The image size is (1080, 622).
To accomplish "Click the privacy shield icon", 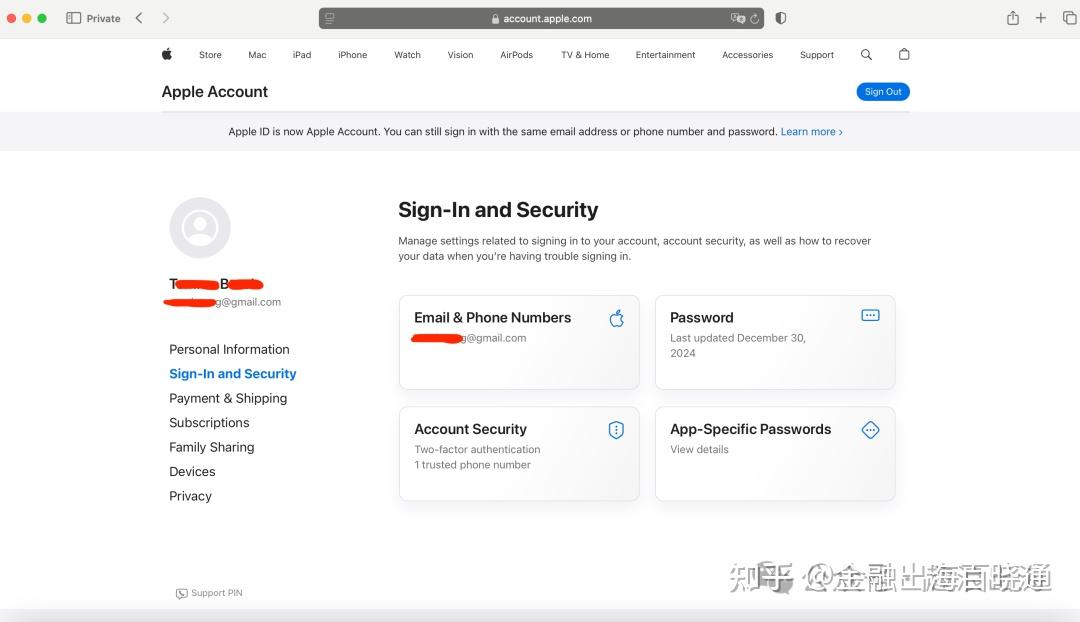I will pyautogui.click(x=781, y=18).
